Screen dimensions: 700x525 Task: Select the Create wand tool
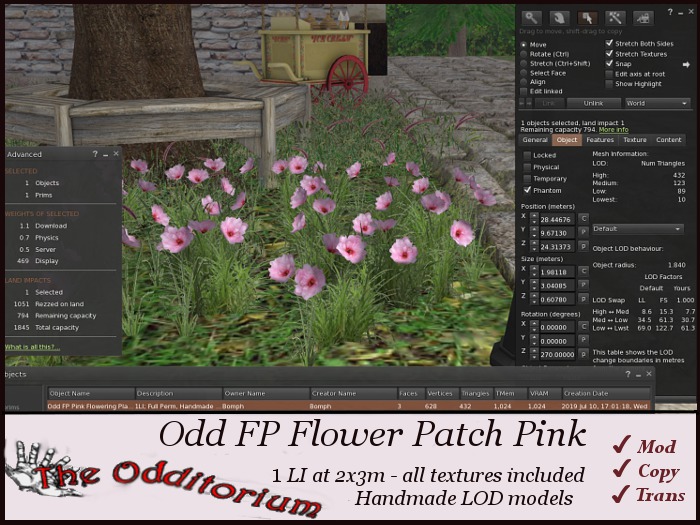click(x=615, y=18)
